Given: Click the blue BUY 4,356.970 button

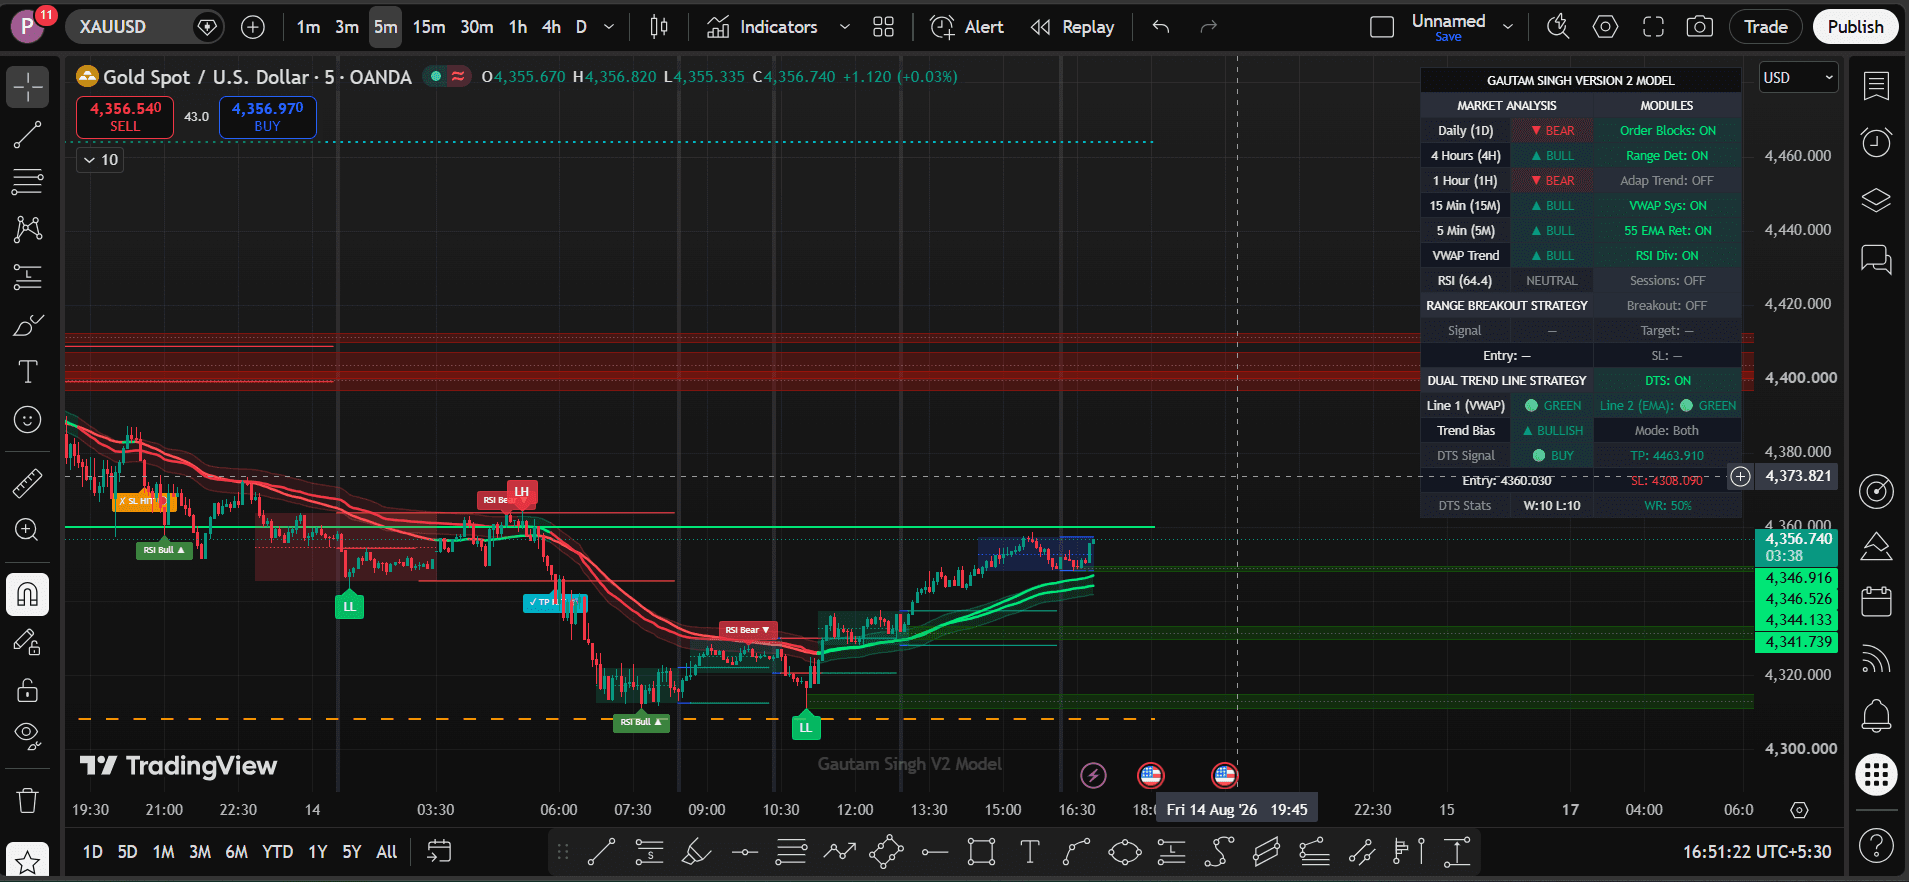Looking at the screenshot, I should click(x=267, y=117).
